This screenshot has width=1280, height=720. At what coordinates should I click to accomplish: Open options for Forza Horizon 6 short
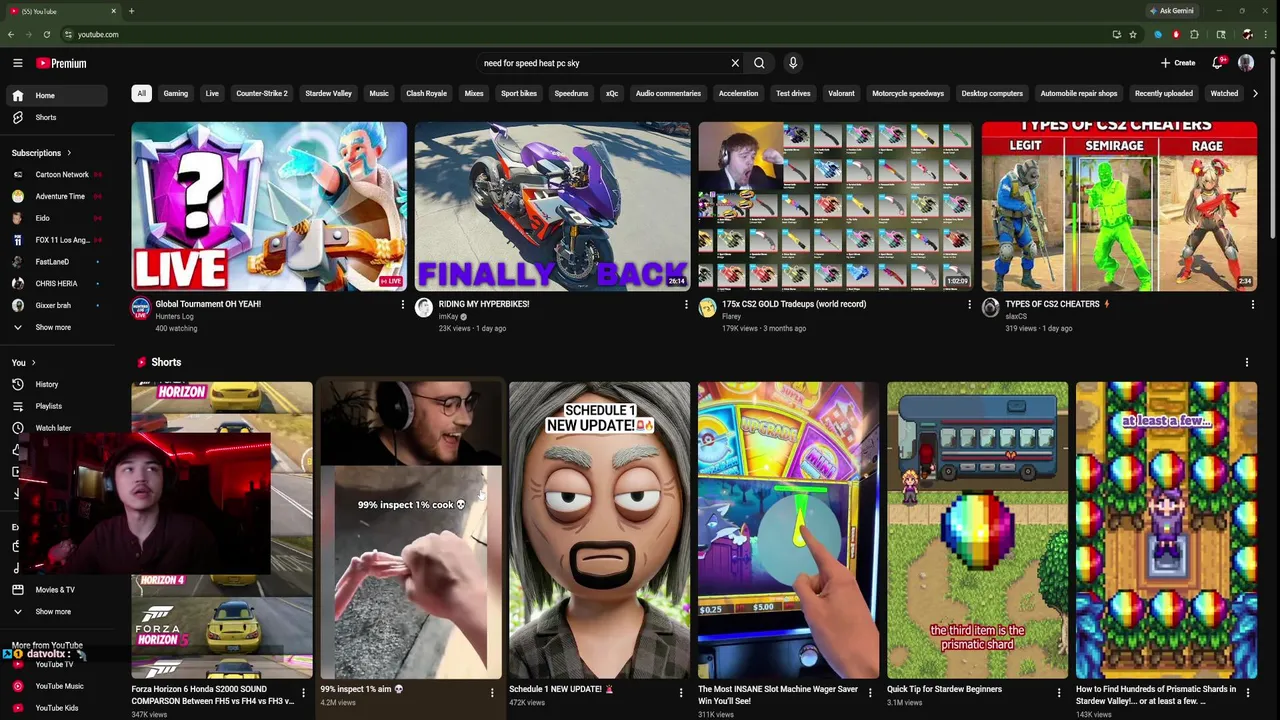[x=303, y=692]
